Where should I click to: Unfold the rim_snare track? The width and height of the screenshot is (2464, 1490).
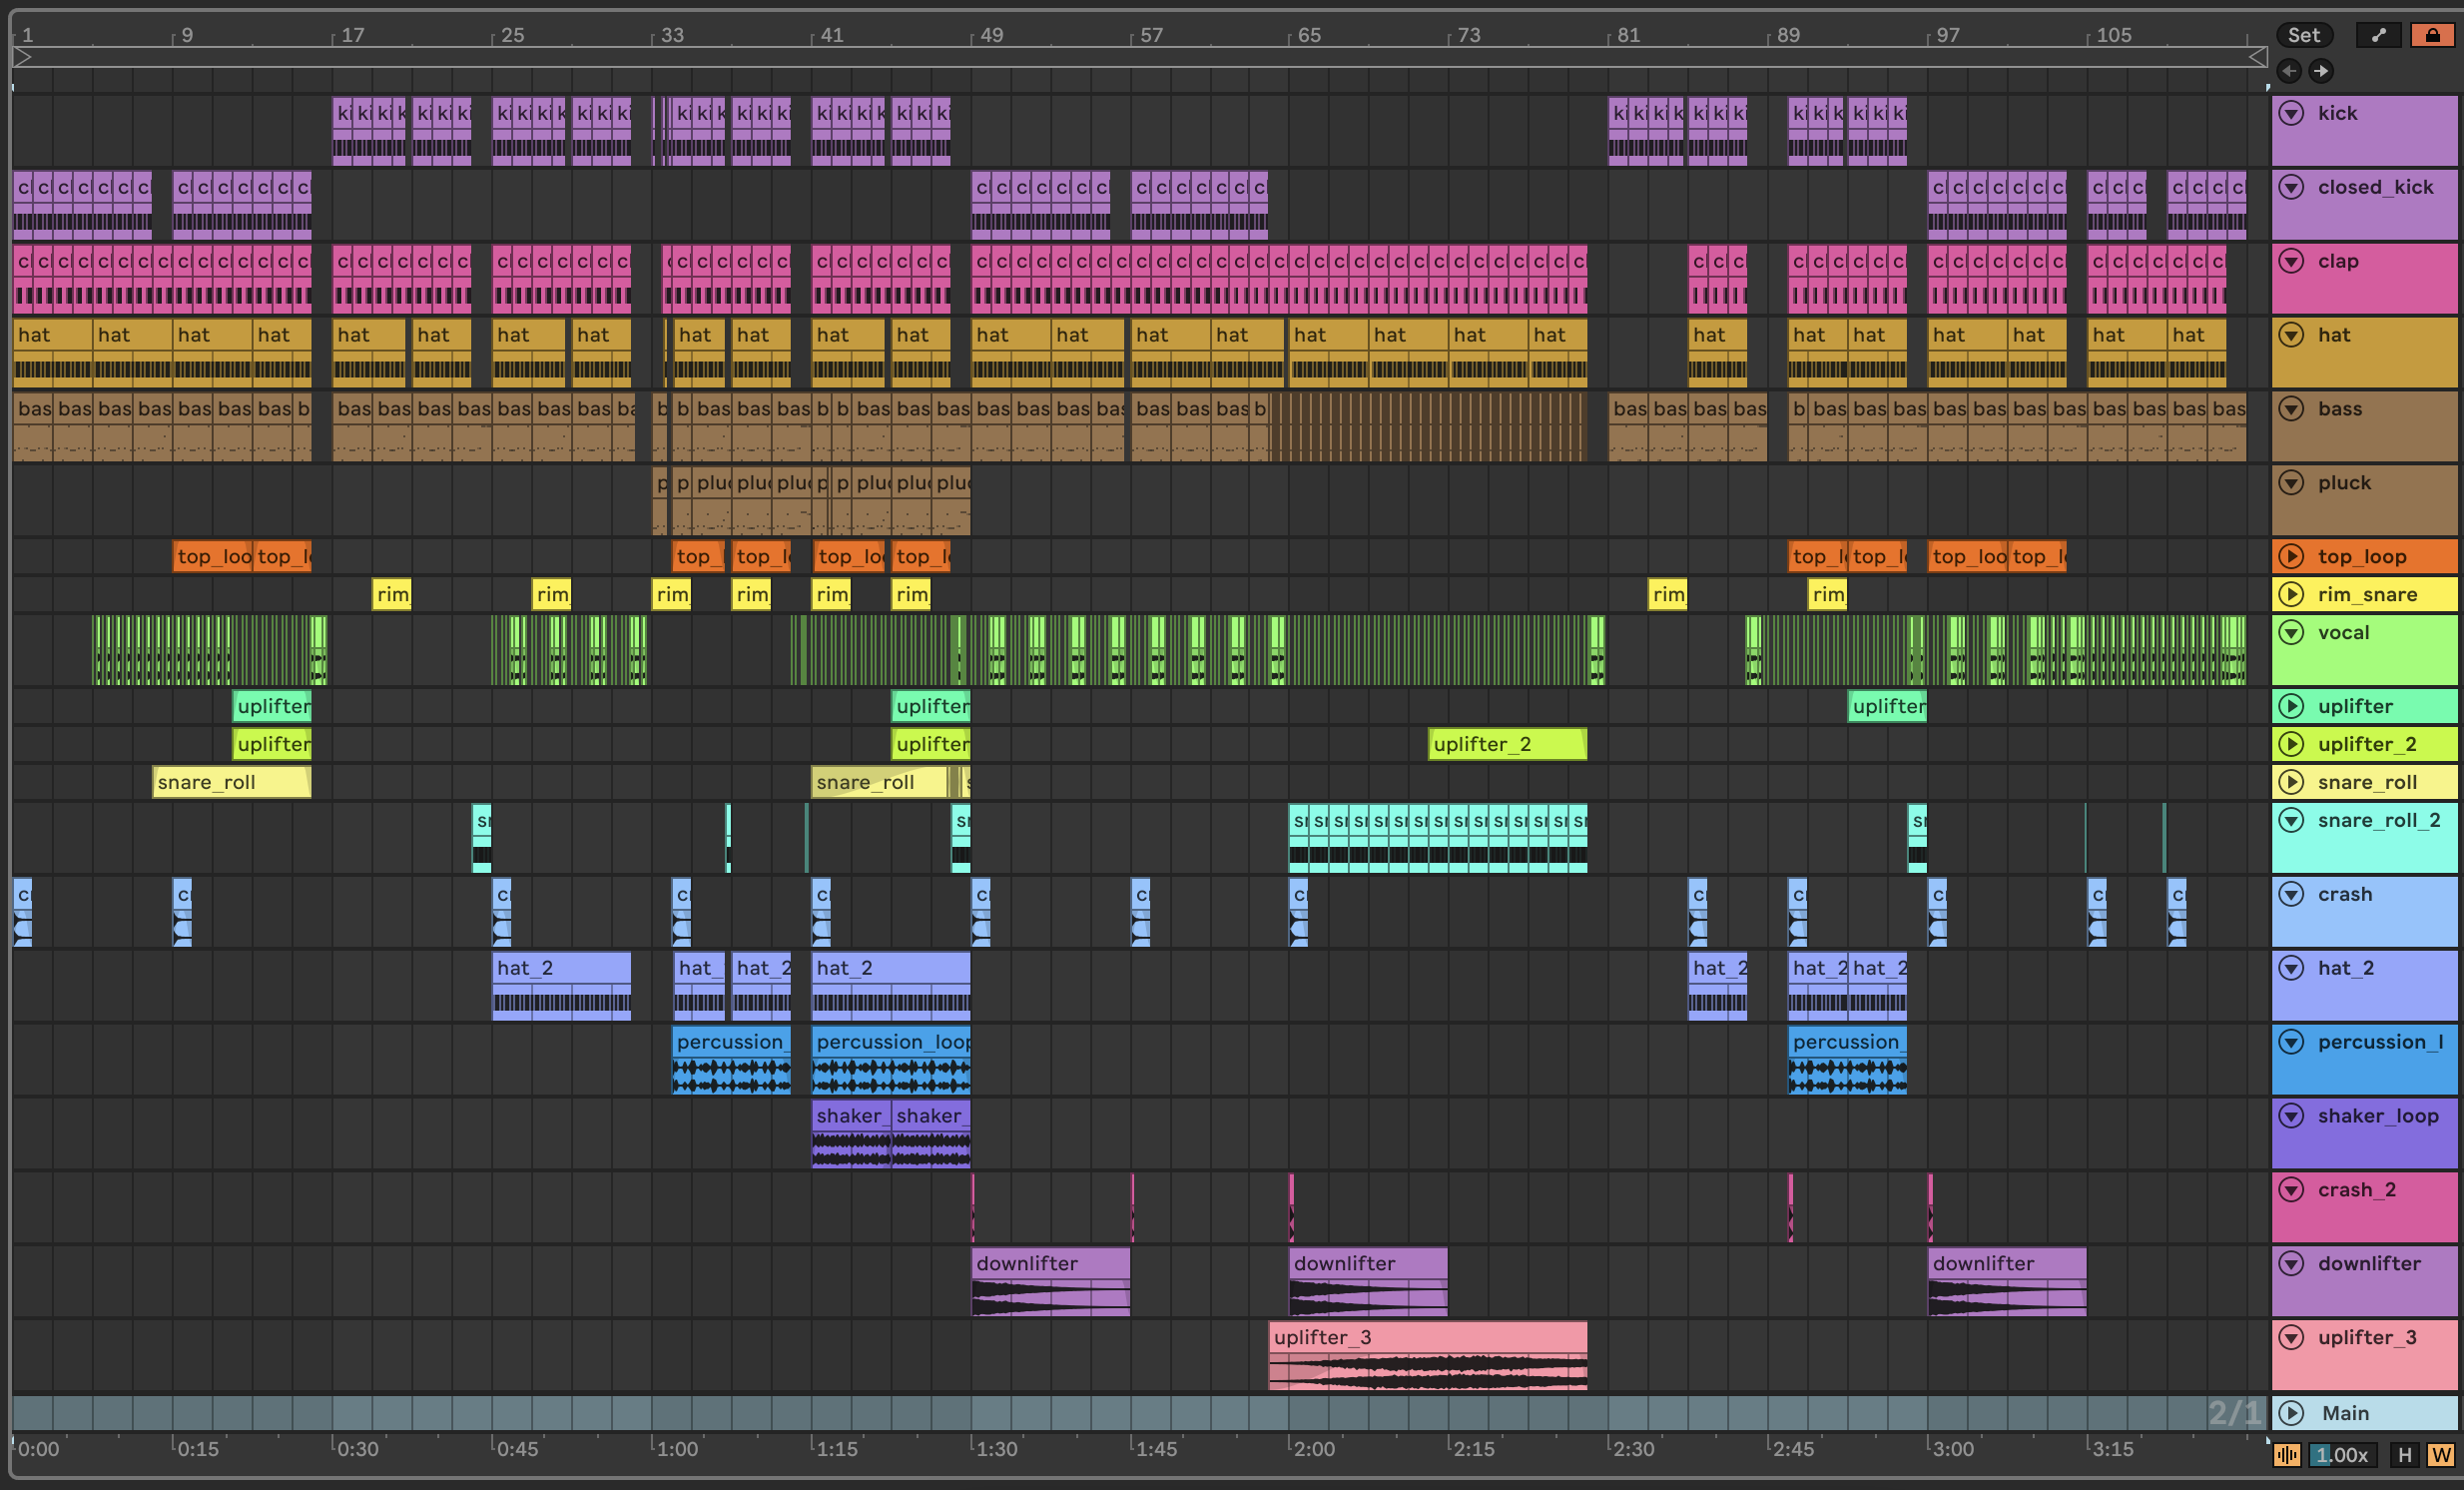point(2291,594)
